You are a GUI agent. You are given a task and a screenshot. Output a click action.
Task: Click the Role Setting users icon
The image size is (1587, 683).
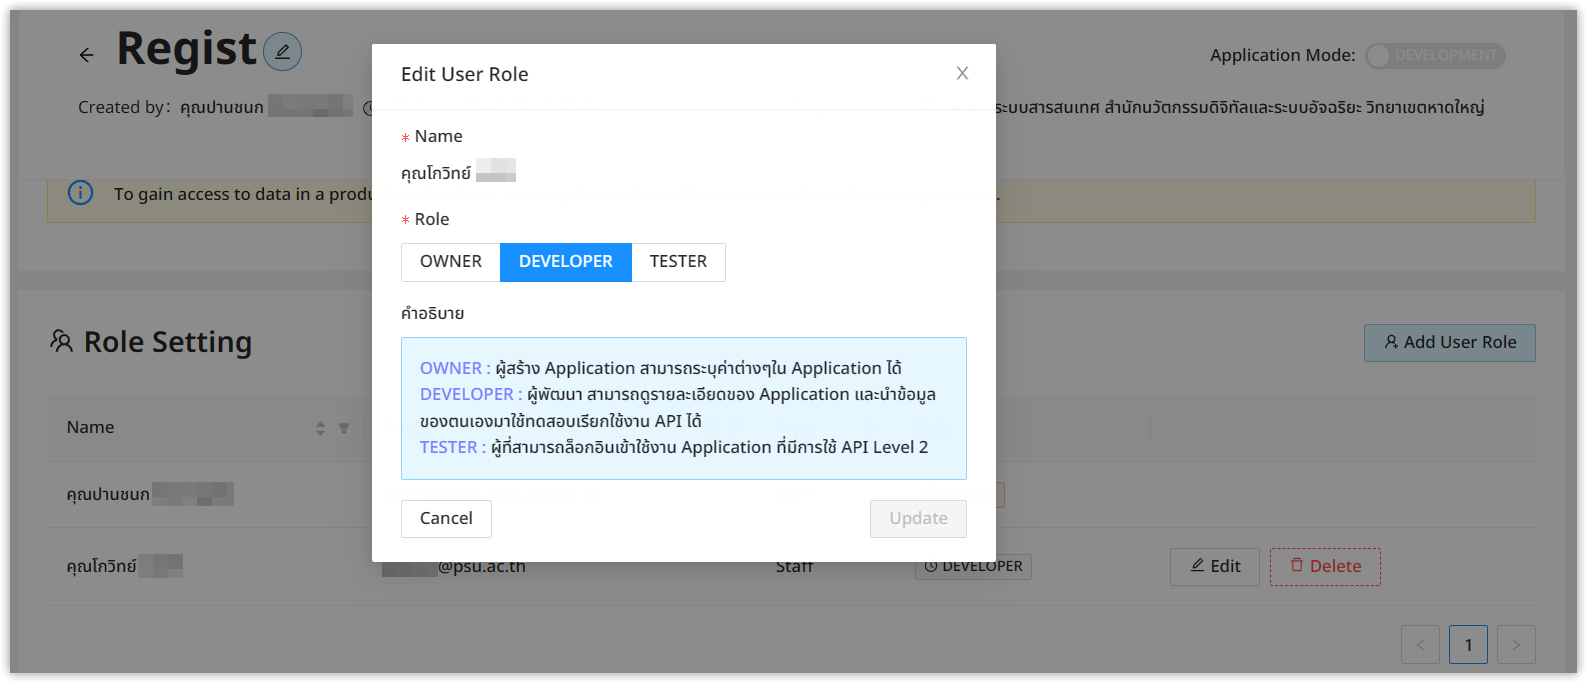tap(61, 342)
